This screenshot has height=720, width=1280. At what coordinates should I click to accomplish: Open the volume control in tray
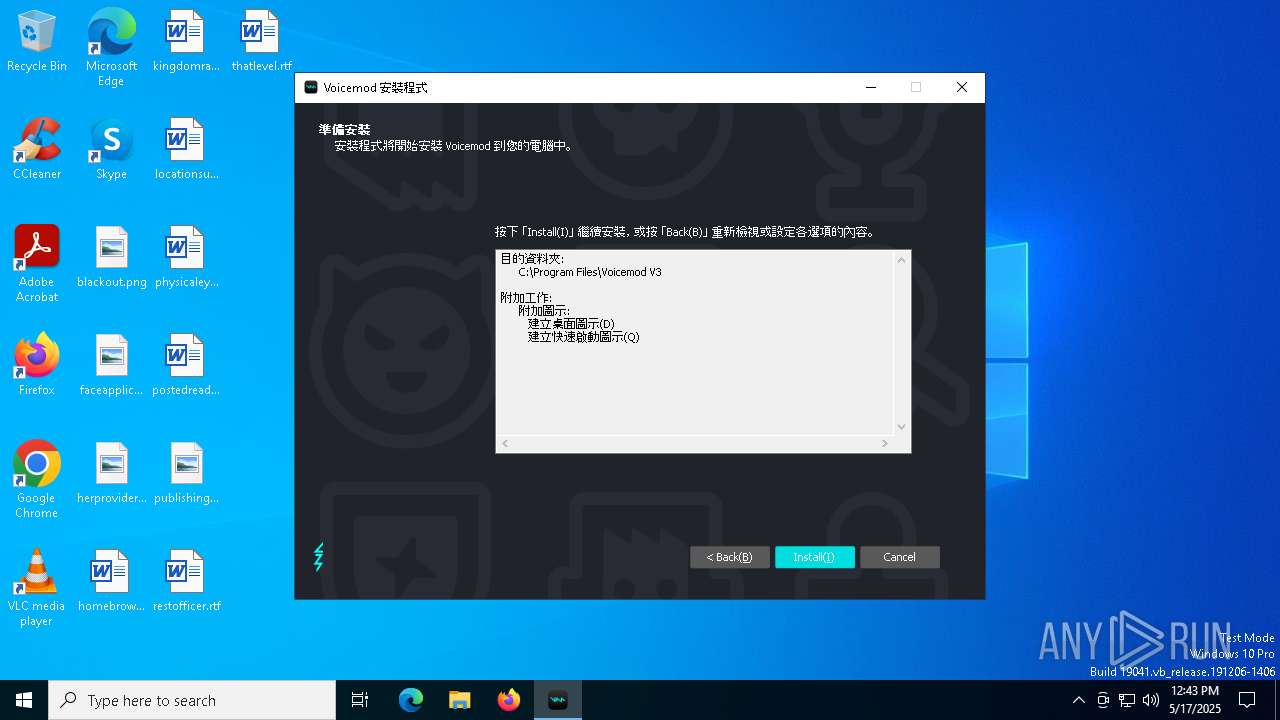[x=1151, y=700]
